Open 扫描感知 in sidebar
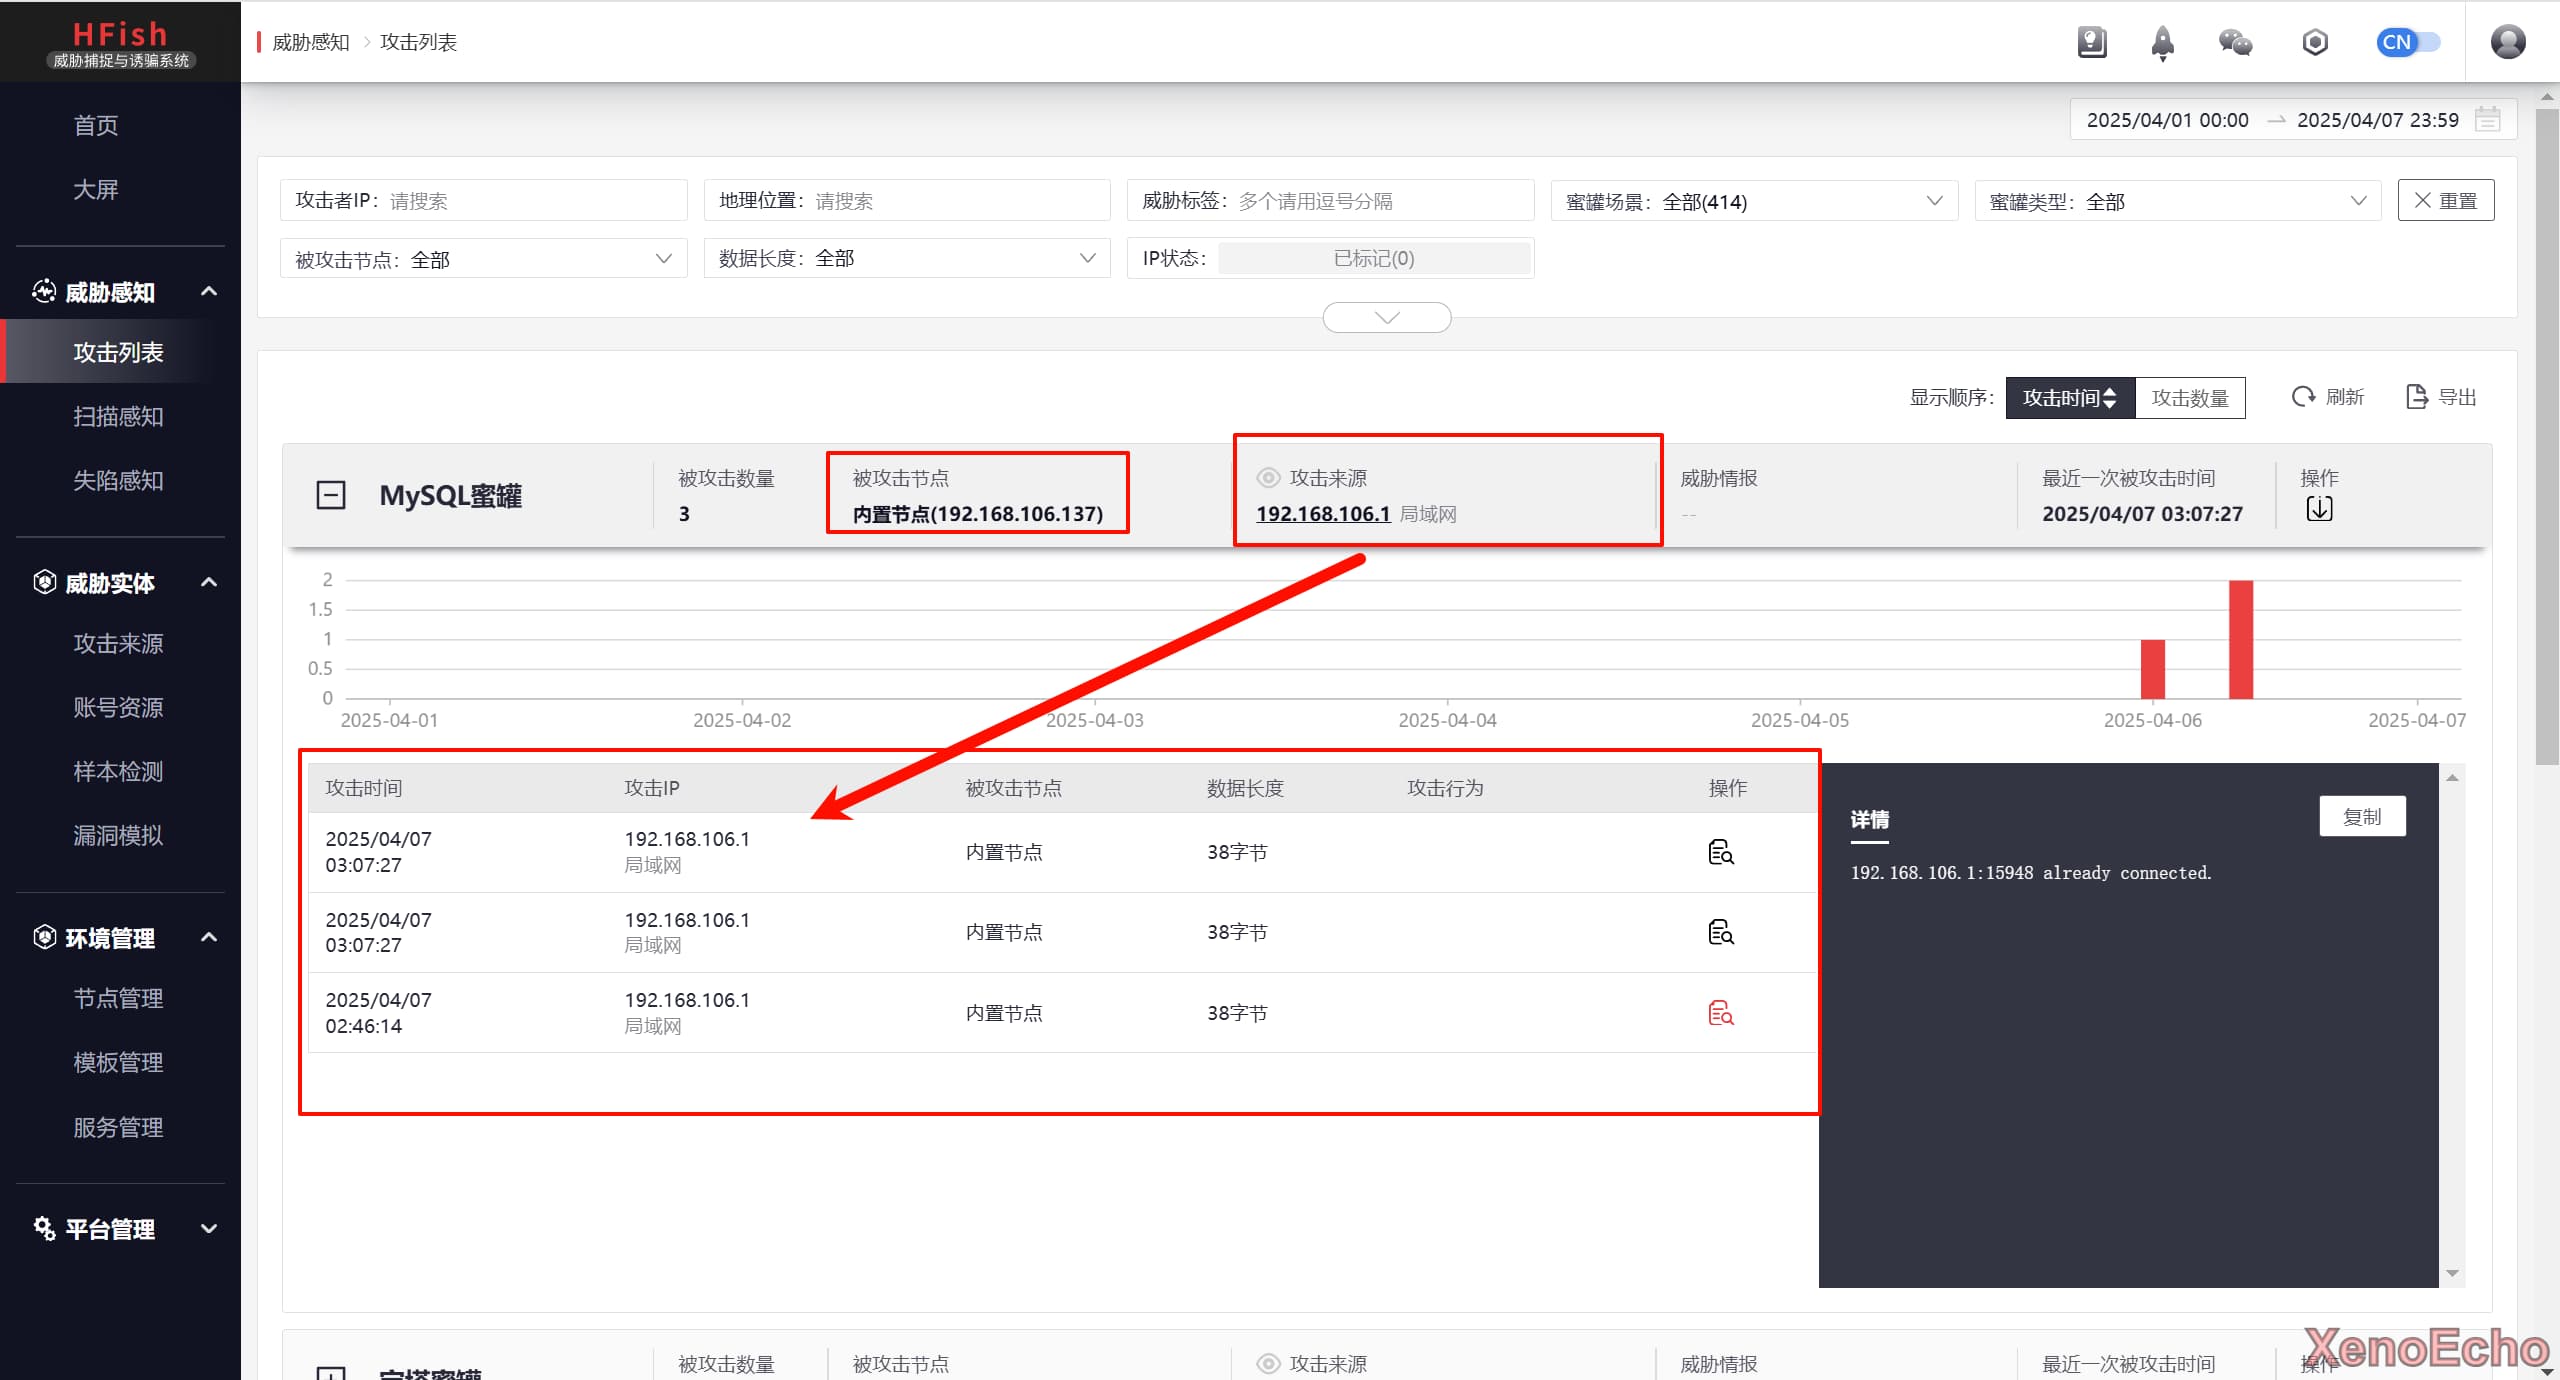The width and height of the screenshot is (2560, 1380). point(118,417)
